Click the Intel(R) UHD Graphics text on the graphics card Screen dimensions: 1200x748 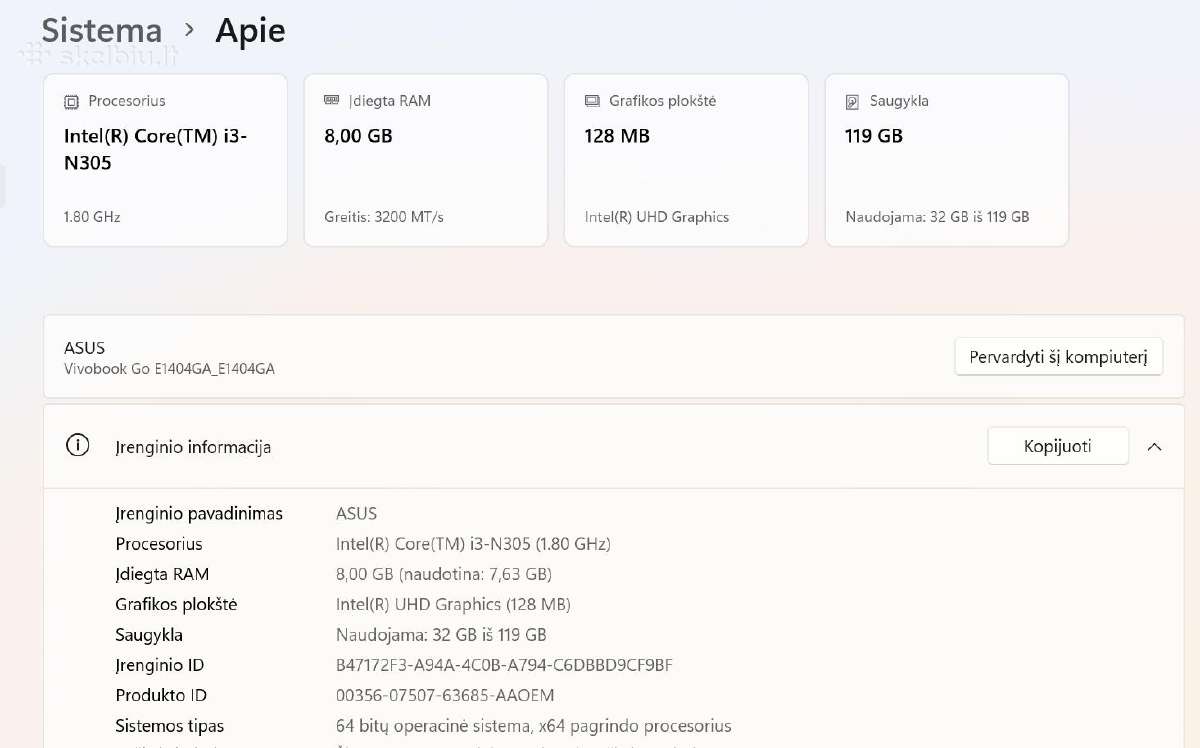tap(657, 217)
